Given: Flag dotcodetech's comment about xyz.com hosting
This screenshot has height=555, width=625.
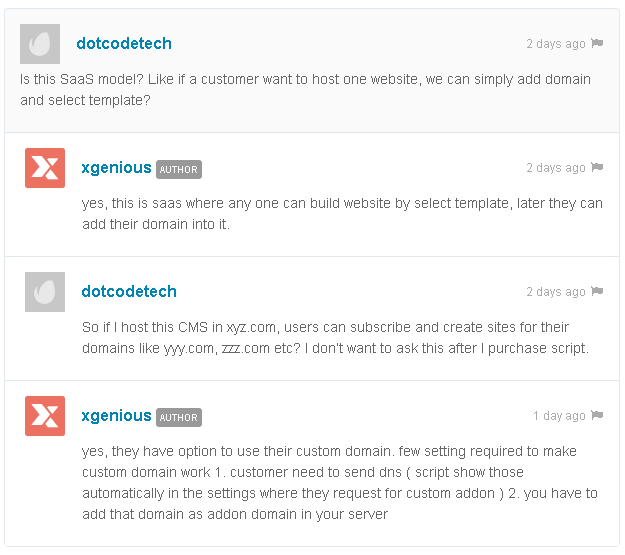Looking at the screenshot, I should (597, 291).
